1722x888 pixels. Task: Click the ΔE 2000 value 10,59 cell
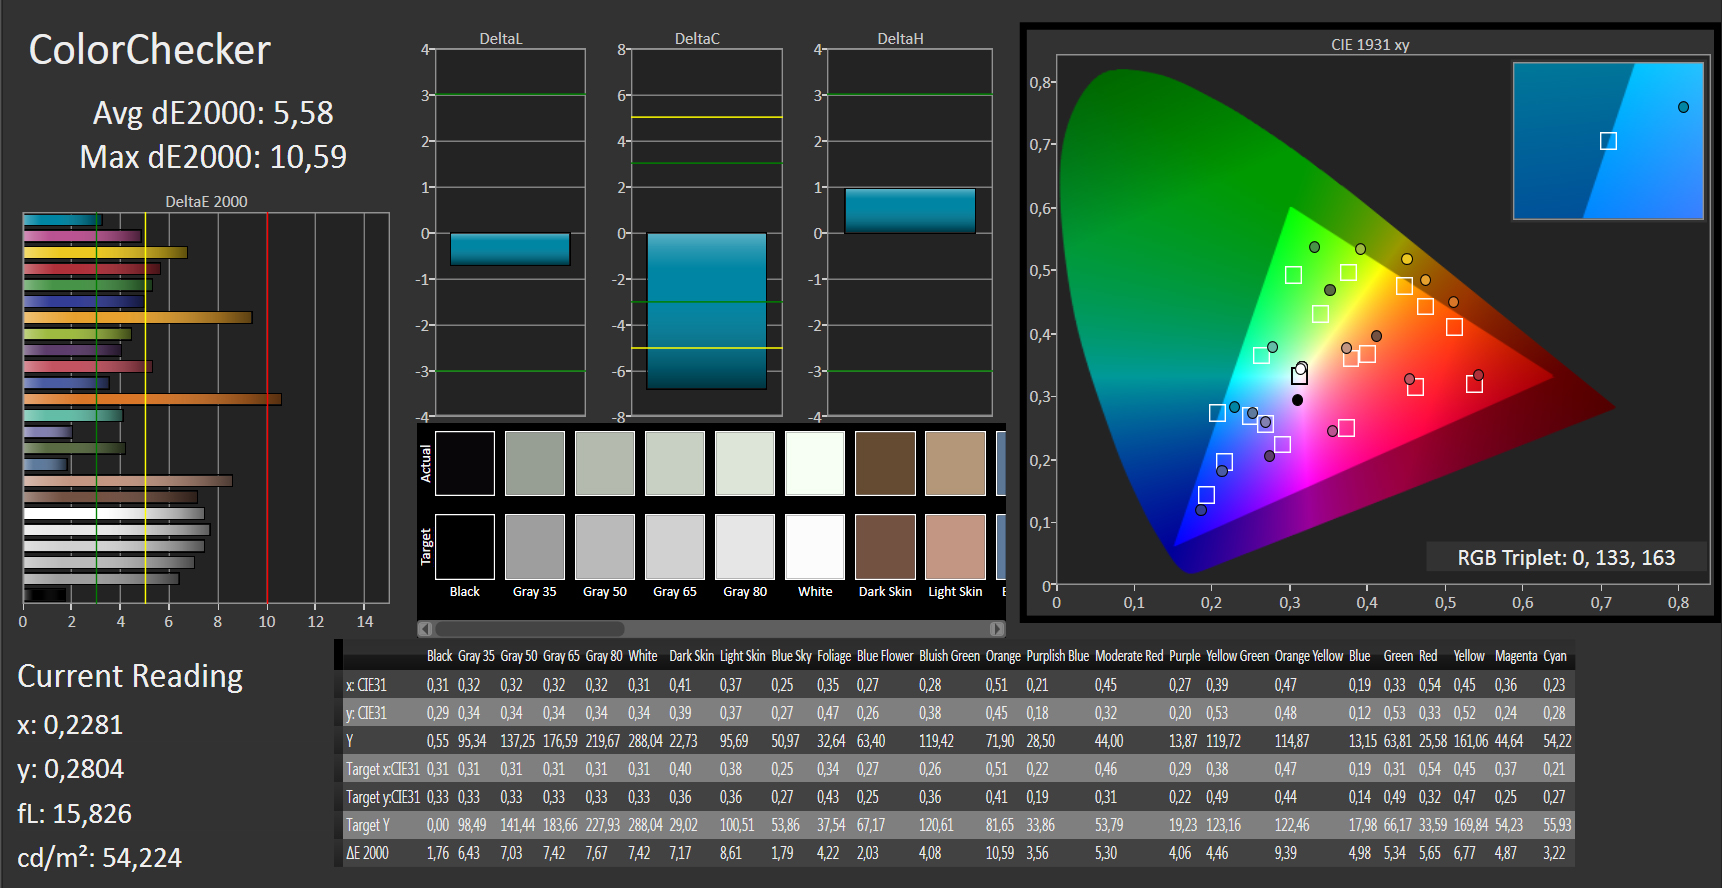point(1000,853)
